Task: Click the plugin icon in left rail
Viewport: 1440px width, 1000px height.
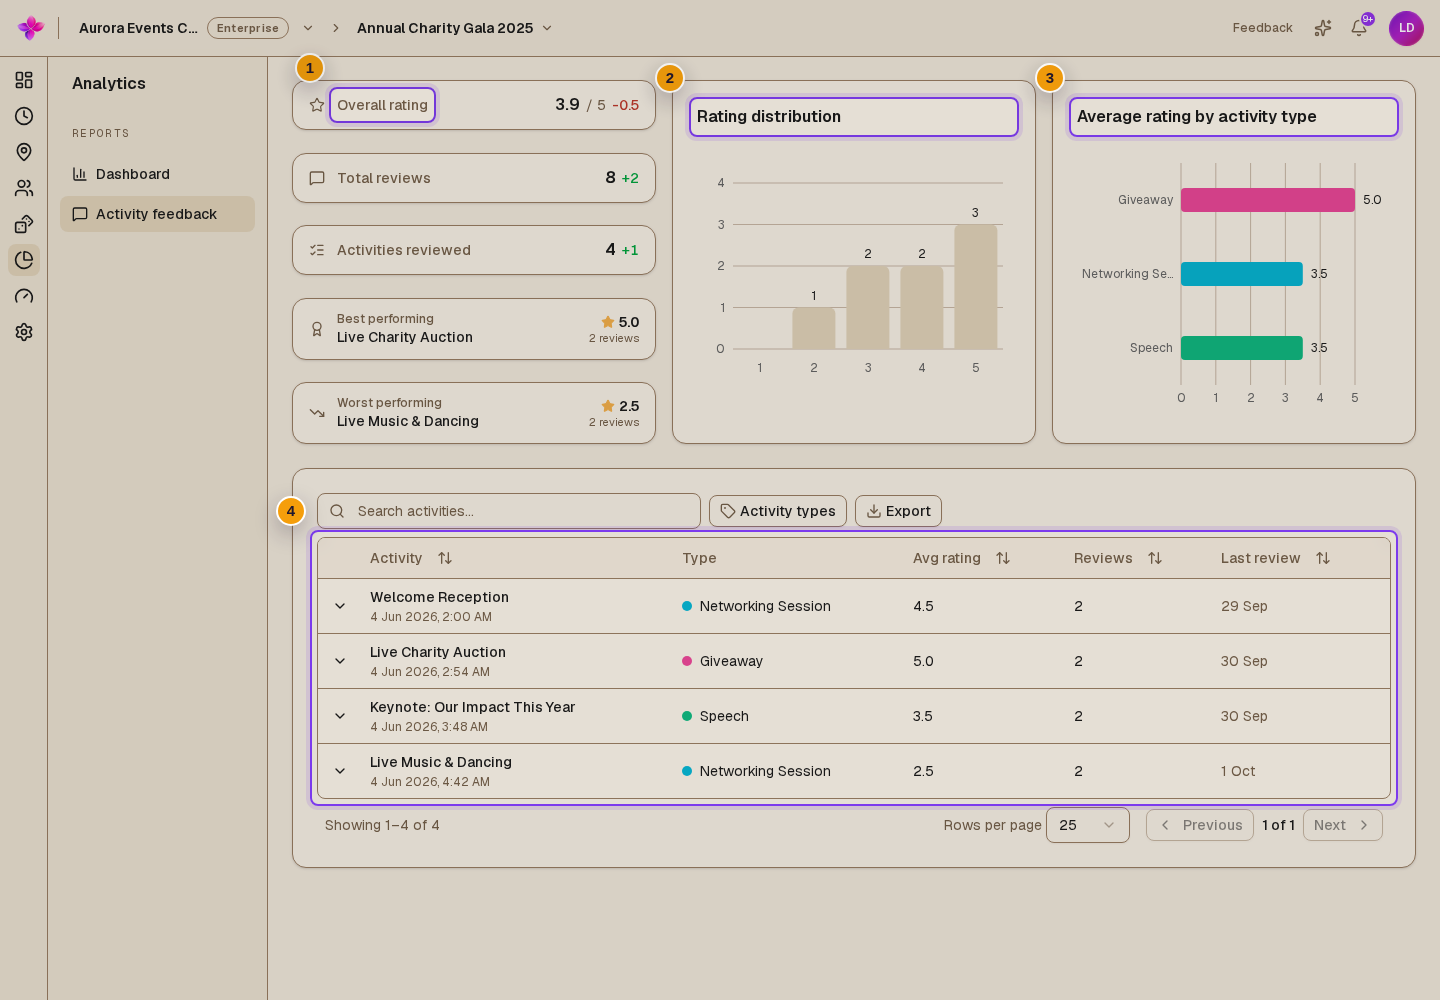Action: coord(24,224)
